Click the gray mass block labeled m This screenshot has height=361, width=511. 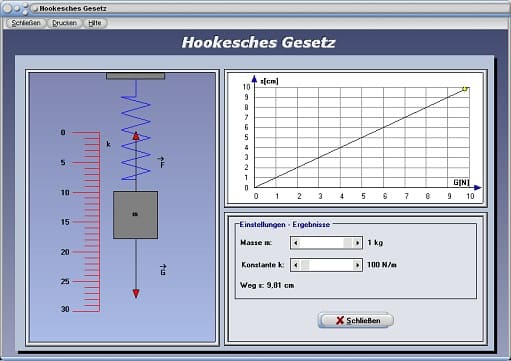pos(136,215)
